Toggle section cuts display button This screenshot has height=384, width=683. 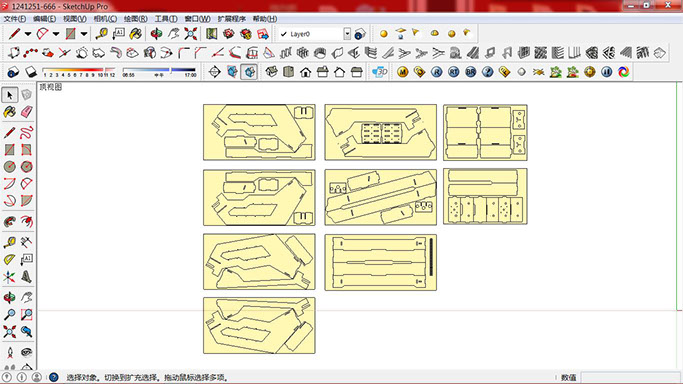(249, 72)
